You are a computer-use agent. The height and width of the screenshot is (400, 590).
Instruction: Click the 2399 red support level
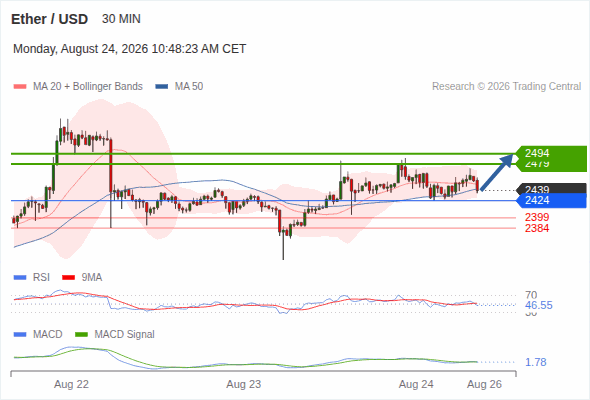pyautogui.click(x=537, y=217)
